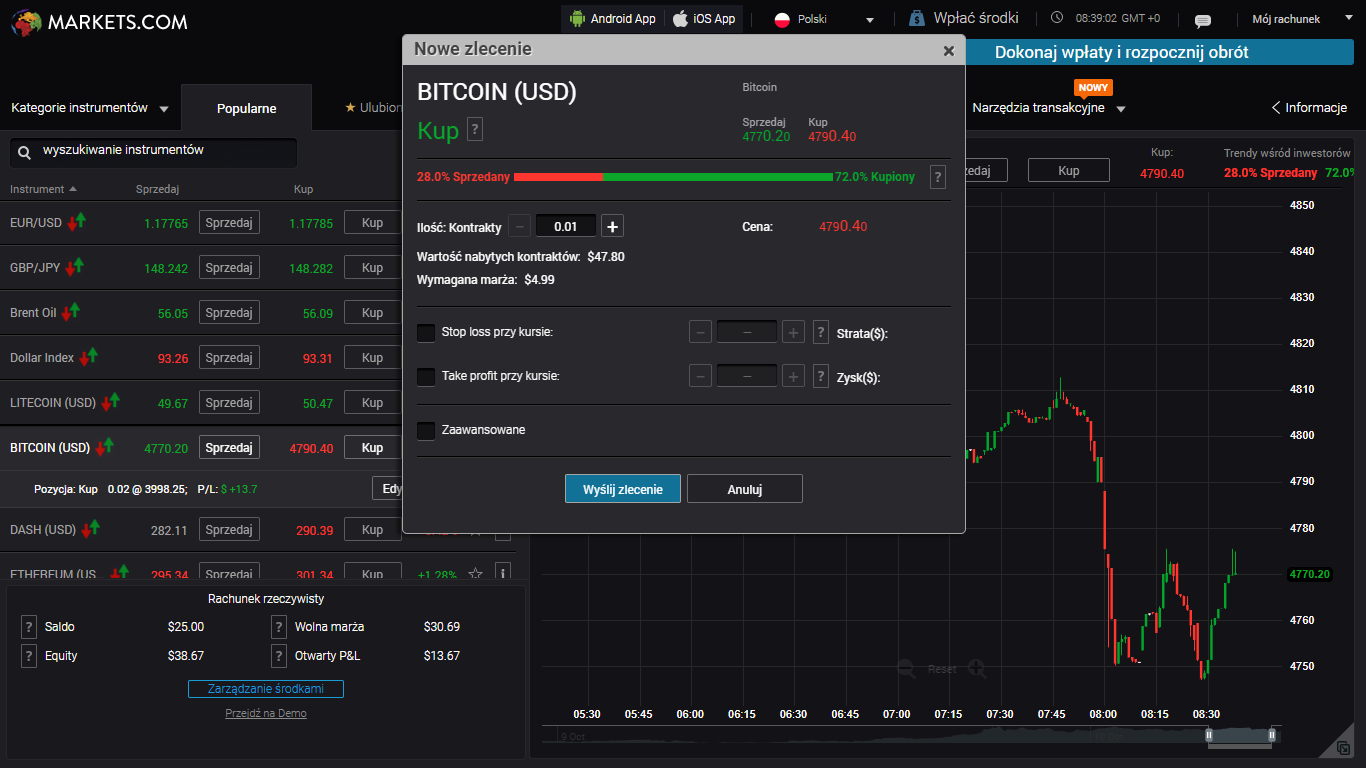
Task: Click Sprzedaj button for EUR/USD
Action: click(x=229, y=223)
